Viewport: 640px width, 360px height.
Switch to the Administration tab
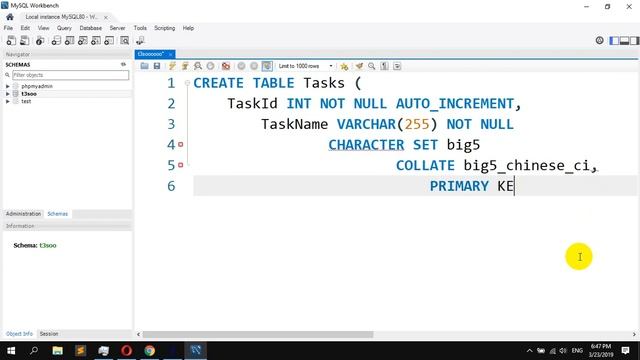coord(23,214)
